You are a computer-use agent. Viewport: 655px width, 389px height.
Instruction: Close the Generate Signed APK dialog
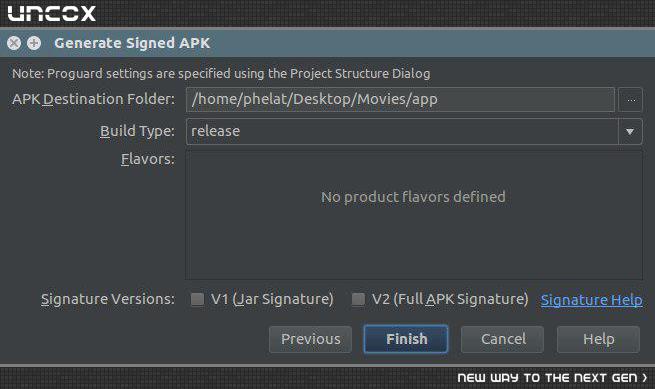(x=14, y=43)
